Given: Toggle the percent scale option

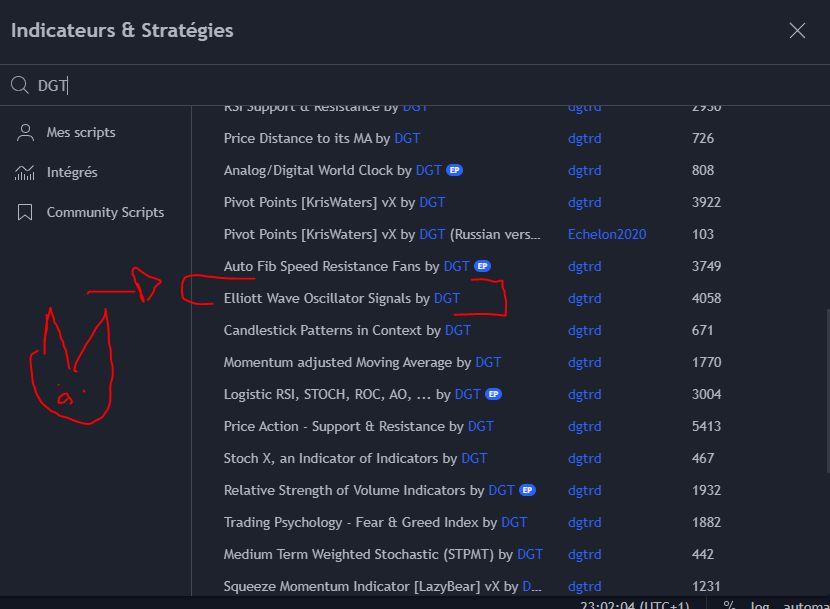Looking at the screenshot, I should [728, 605].
